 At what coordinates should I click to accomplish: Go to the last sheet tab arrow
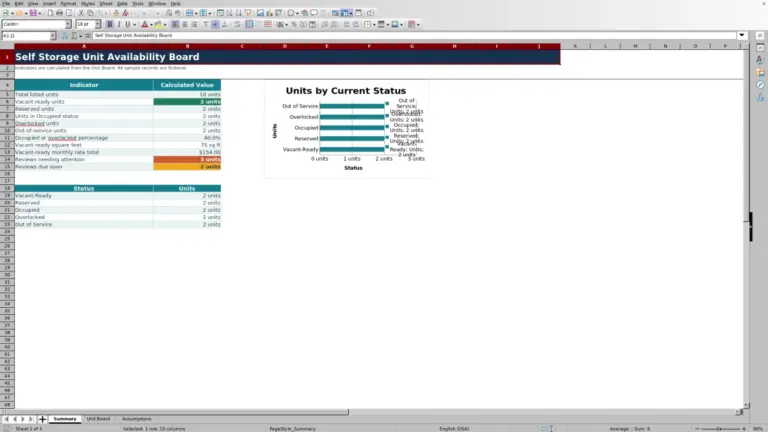click(x=31, y=419)
